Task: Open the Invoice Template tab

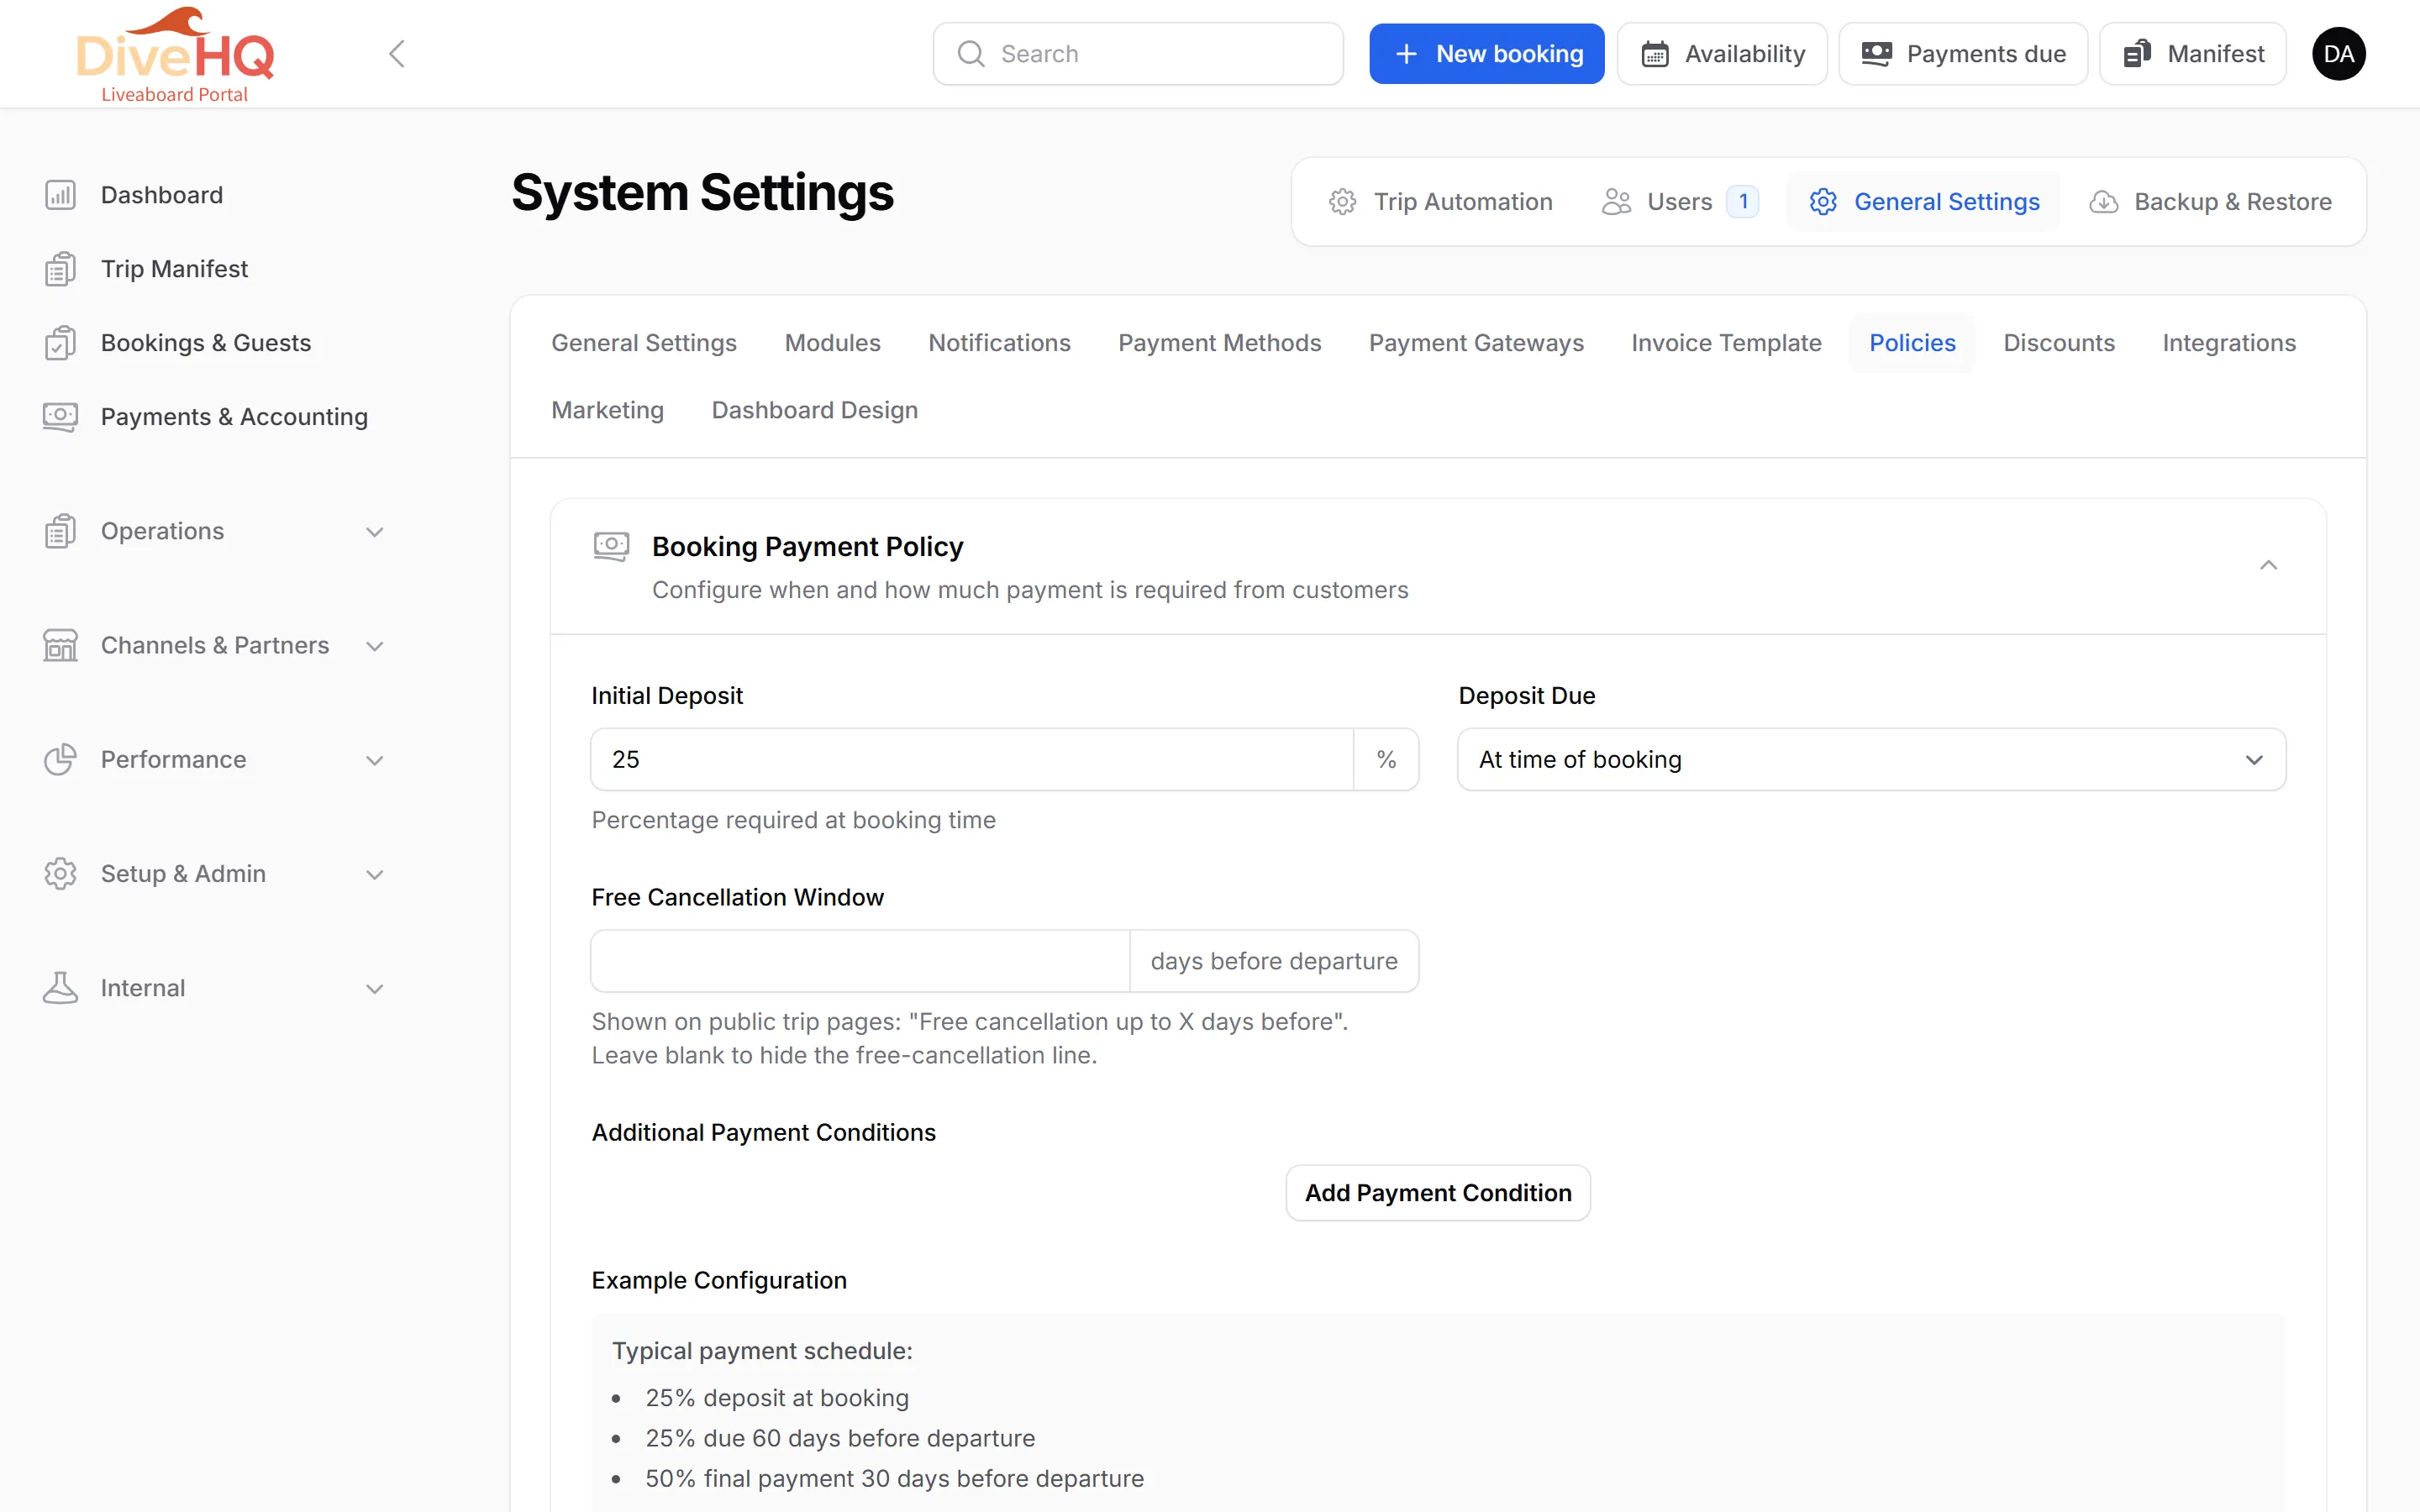Action: tap(1726, 343)
